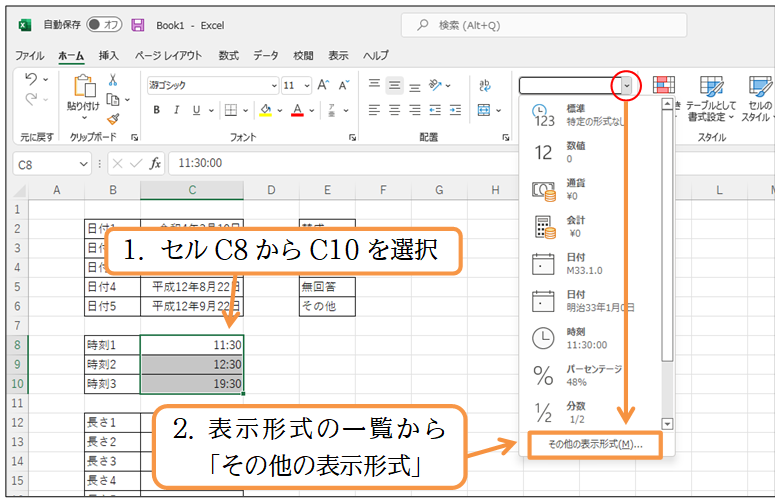The width and height of the screenshot is (775, 500).
Task: Open the number format dropdown arrow
Action: tap(627, 86)
